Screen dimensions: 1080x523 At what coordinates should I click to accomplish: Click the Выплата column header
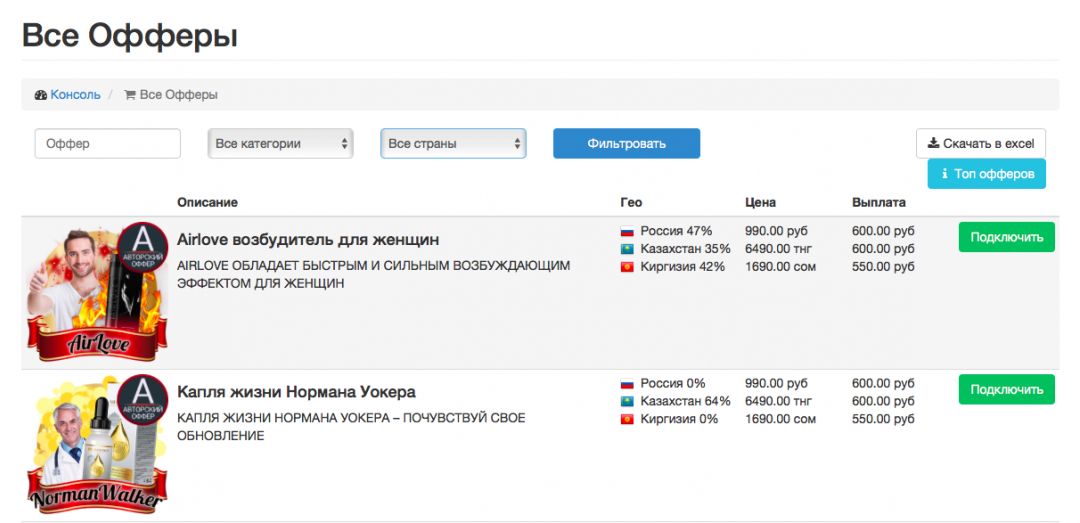(879, 203)
